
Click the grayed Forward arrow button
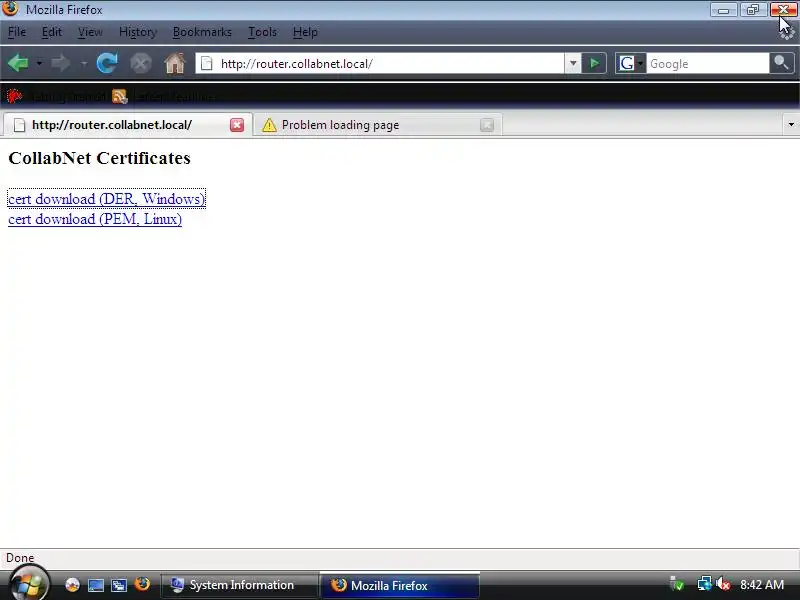pyautogui.click(x=61, y=63)
